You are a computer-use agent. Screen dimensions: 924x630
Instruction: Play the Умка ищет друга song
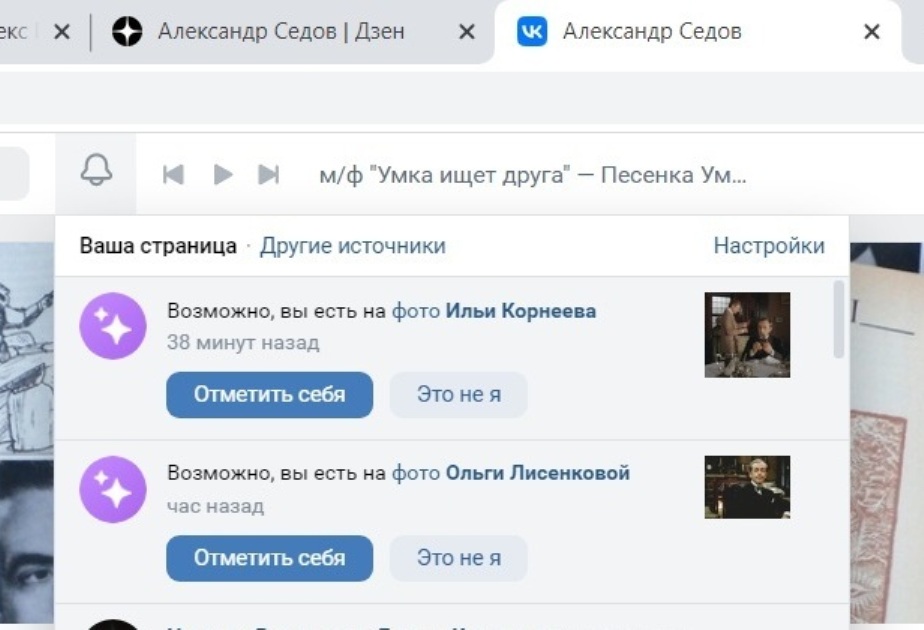click(223, 174)
